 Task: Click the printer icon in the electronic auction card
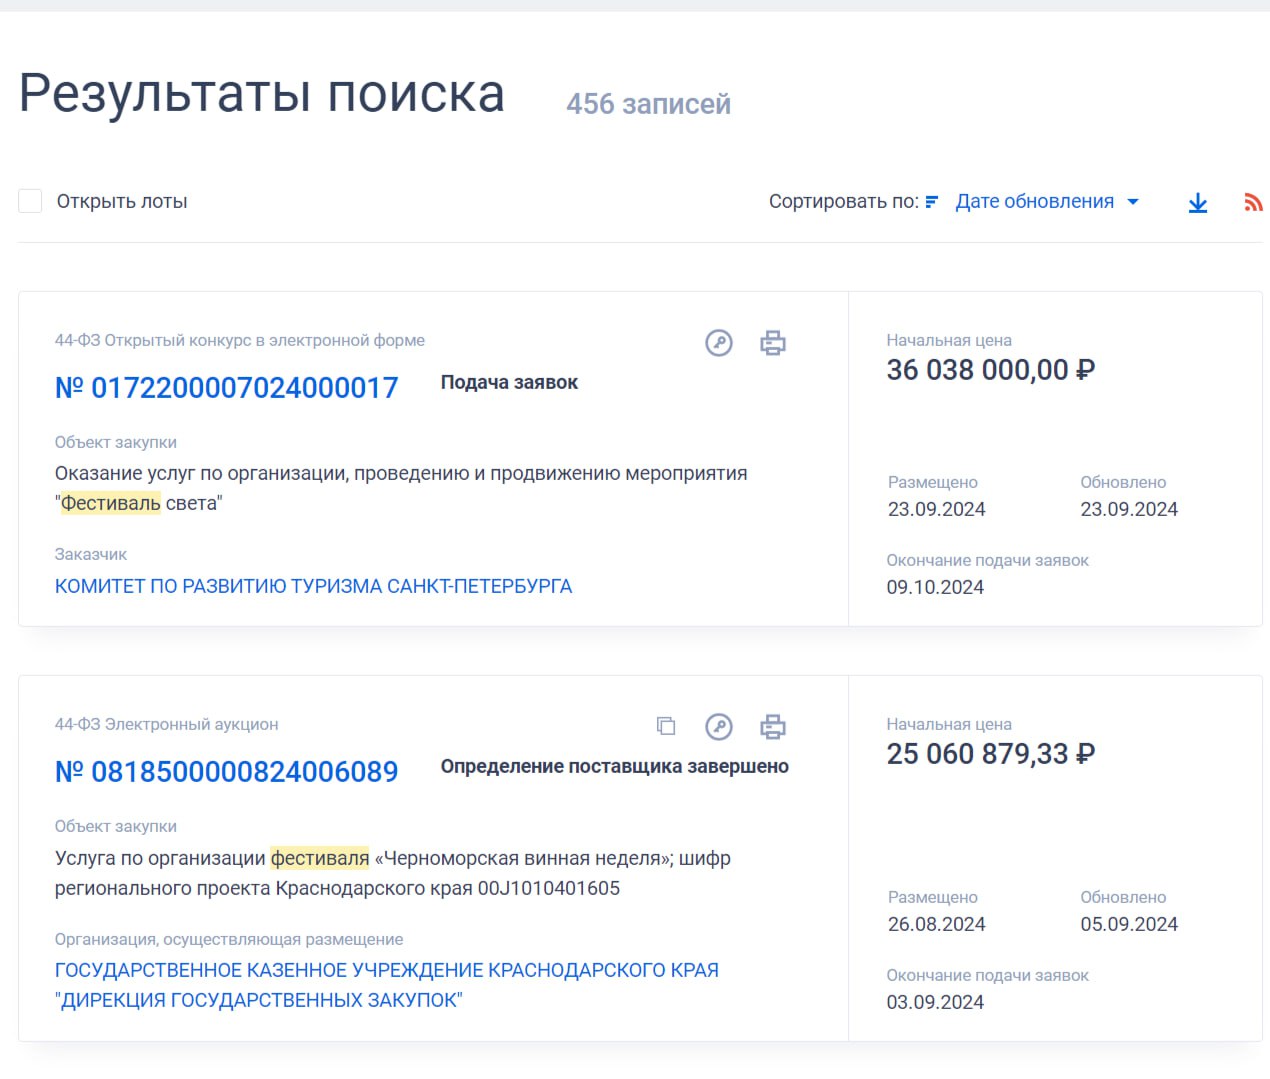coord(772,727)
